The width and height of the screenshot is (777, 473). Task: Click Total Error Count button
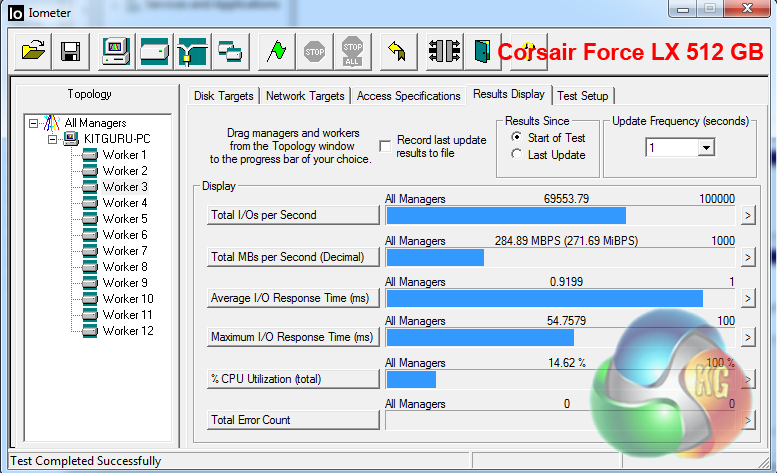point(293,420)
